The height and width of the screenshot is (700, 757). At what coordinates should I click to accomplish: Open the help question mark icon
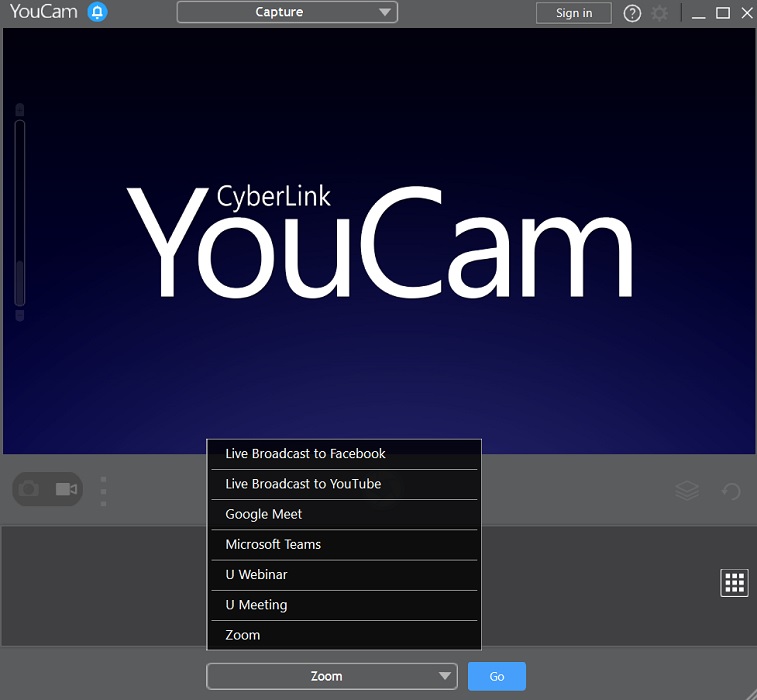click(632, 14)
